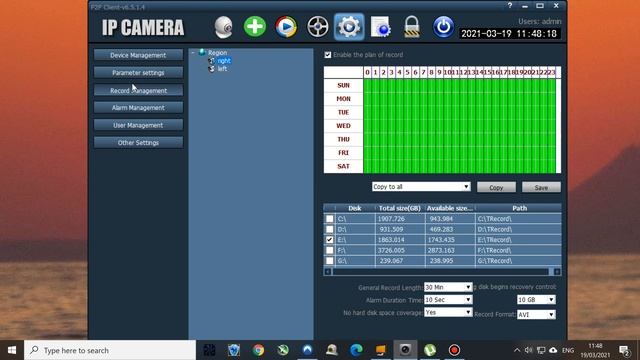Open Device Management section

[138, 55]
